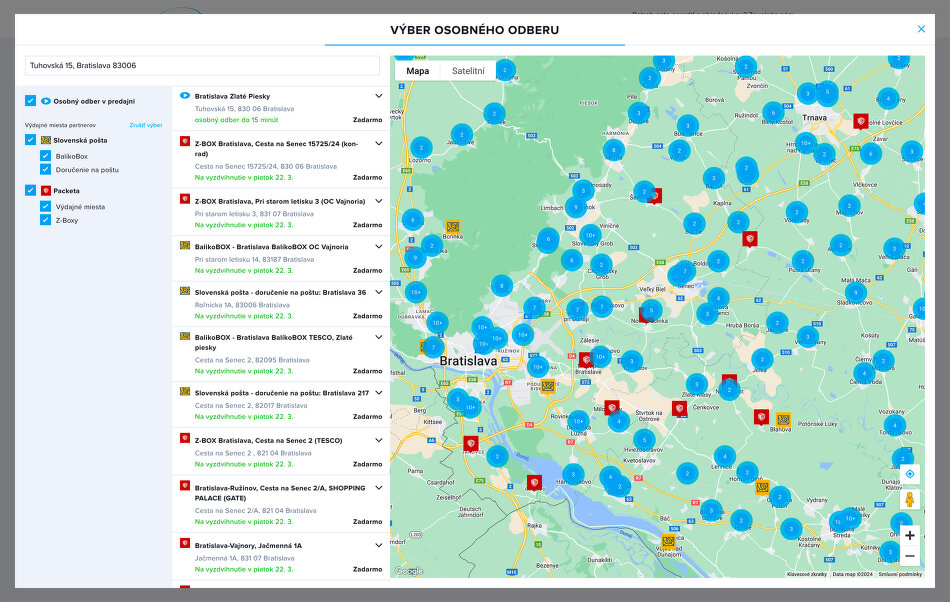Switch to Satelitní map view
Image resolution: width=950 pixels, height=602 pixels.
point(468,71)
